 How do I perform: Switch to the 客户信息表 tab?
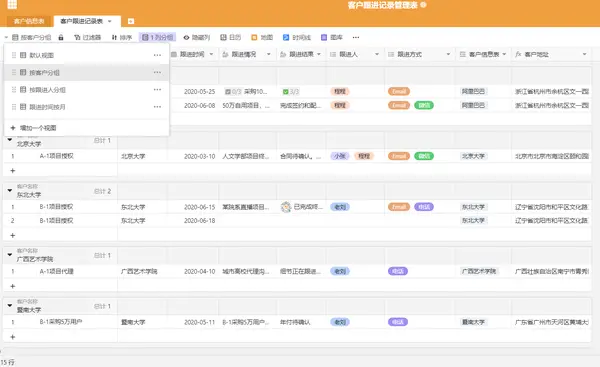point(29,21)
